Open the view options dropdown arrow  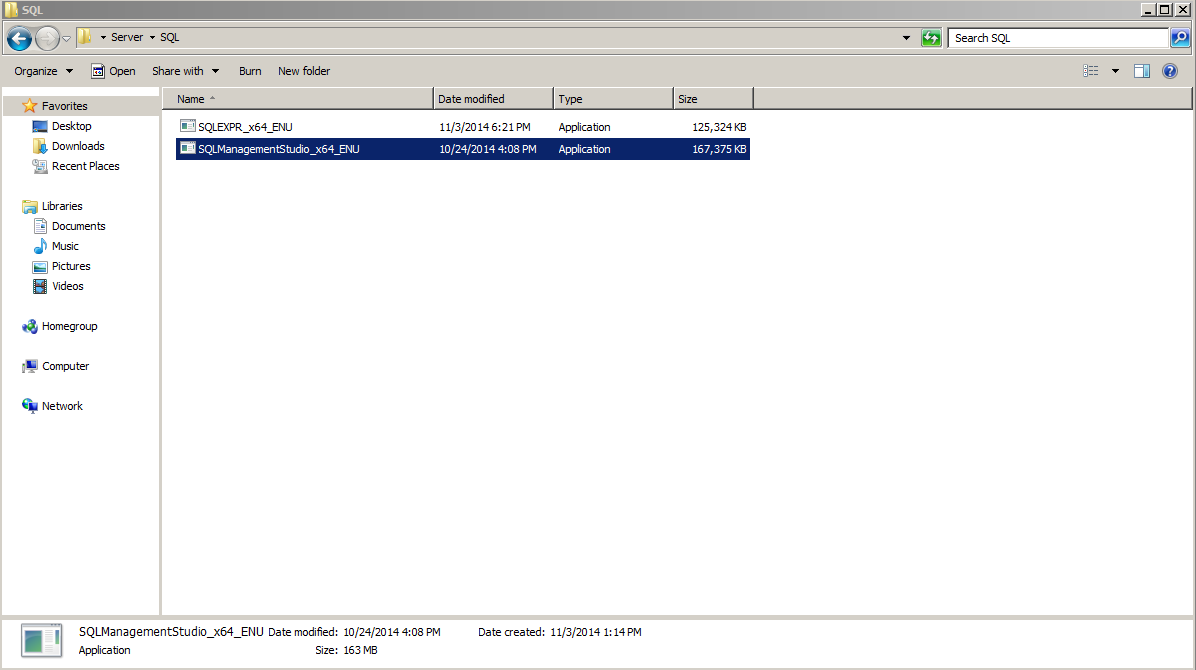coord(1115,71)
